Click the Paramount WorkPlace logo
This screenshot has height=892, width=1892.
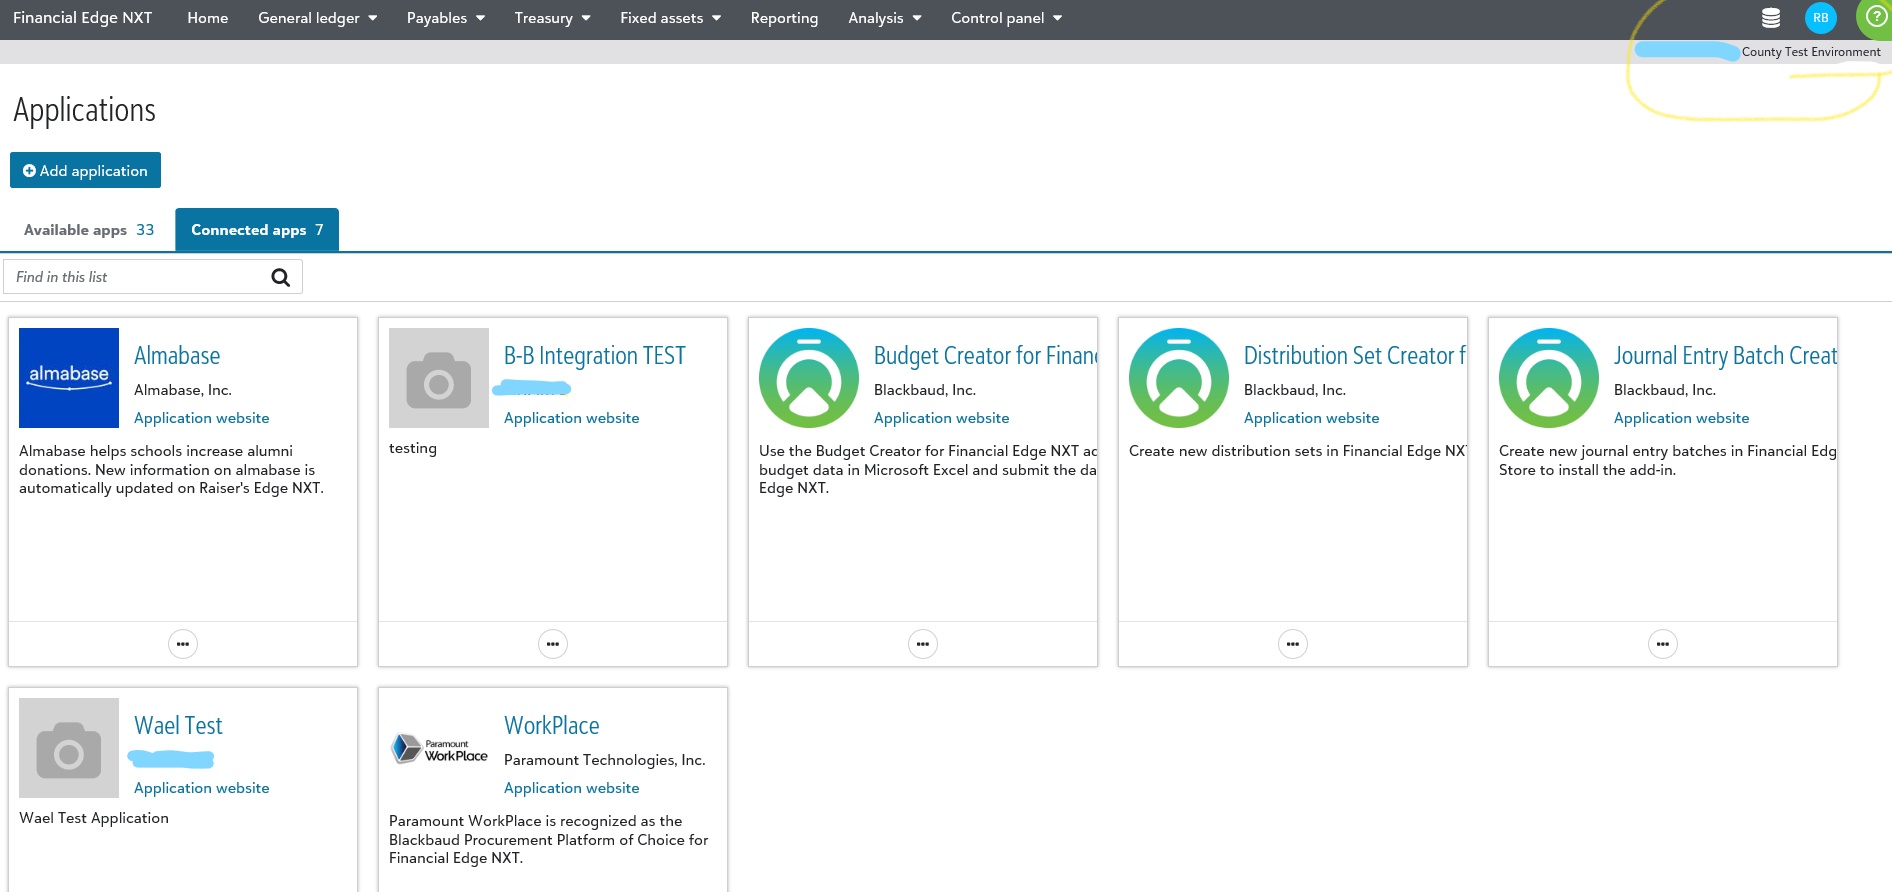point(439,748)
